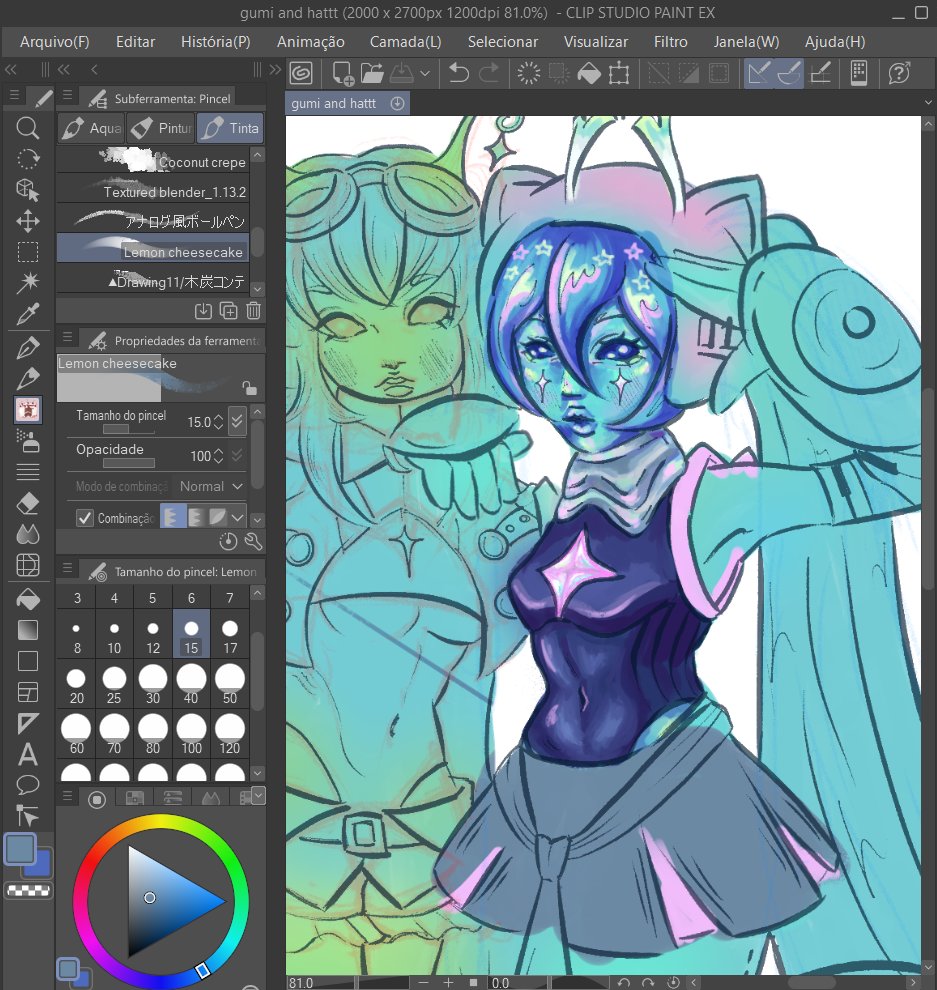The image size is (937, 990).
Task: Open the Arquivo(F) menu
Action: (55, 42)
